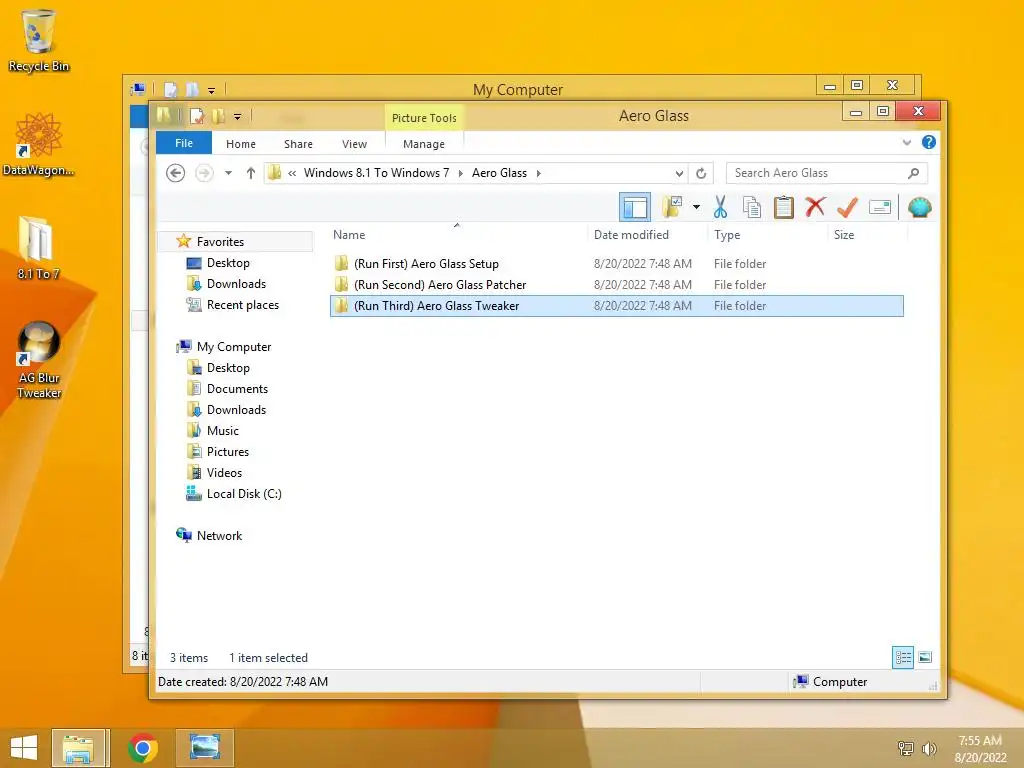Select AG Blur Tweaker desktop shortcut

pos(39,360)
